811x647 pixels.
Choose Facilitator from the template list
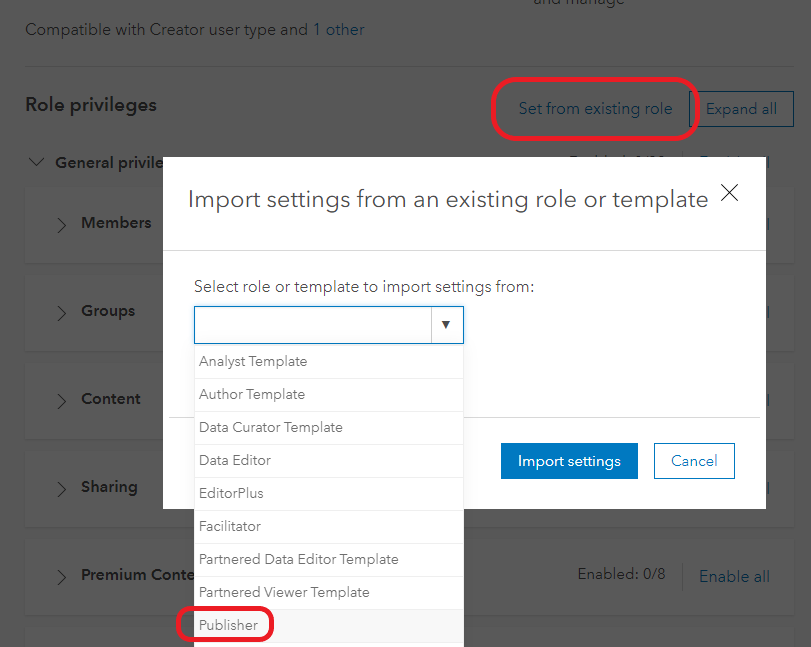pyautogui.click(x=228, y=526)
